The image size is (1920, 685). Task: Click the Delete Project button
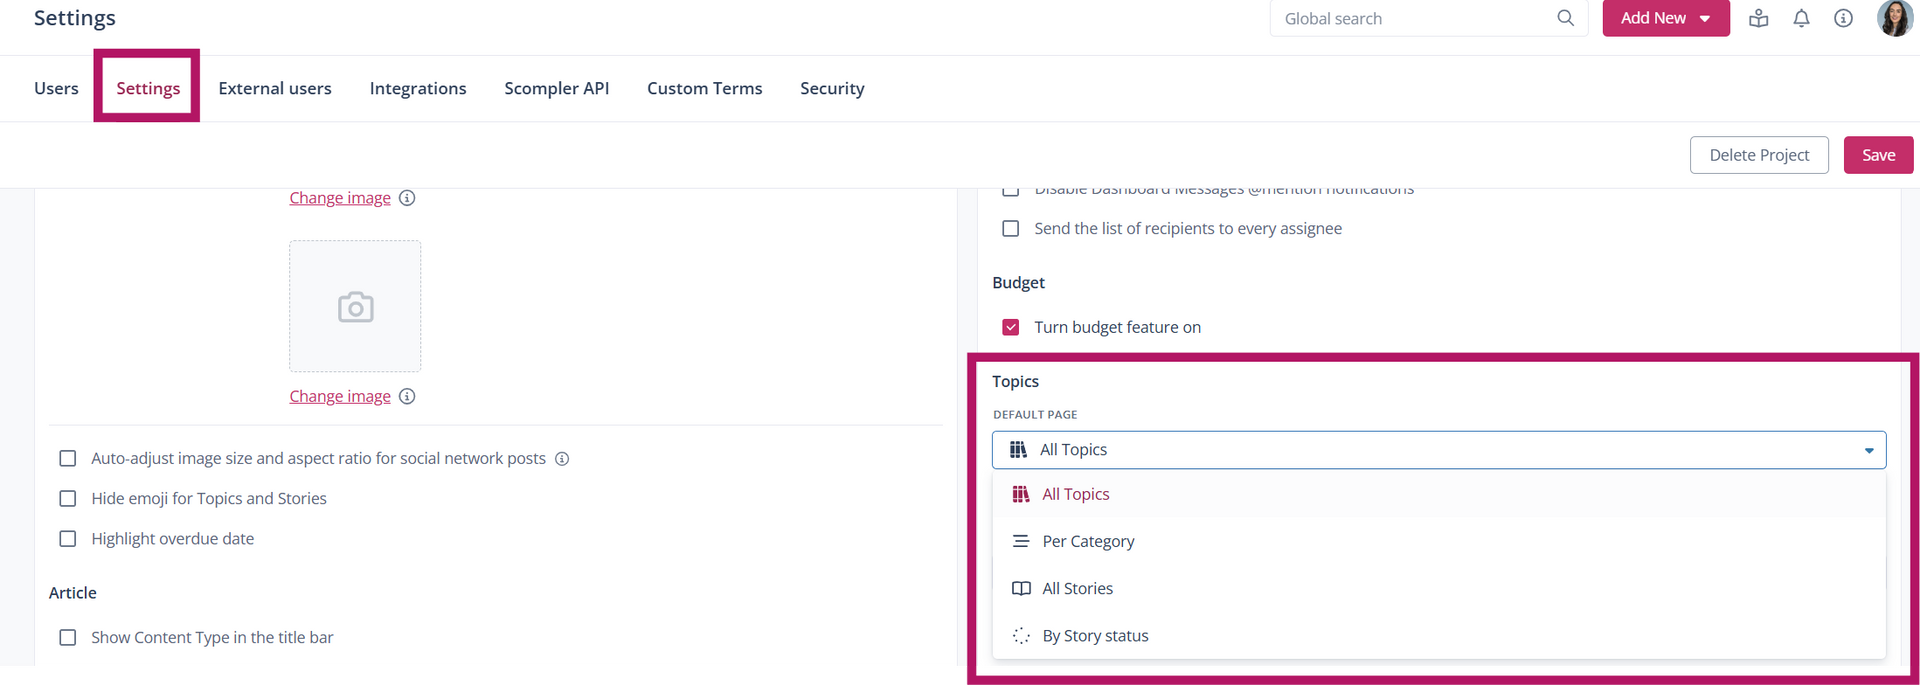(x=1759, y=155)
